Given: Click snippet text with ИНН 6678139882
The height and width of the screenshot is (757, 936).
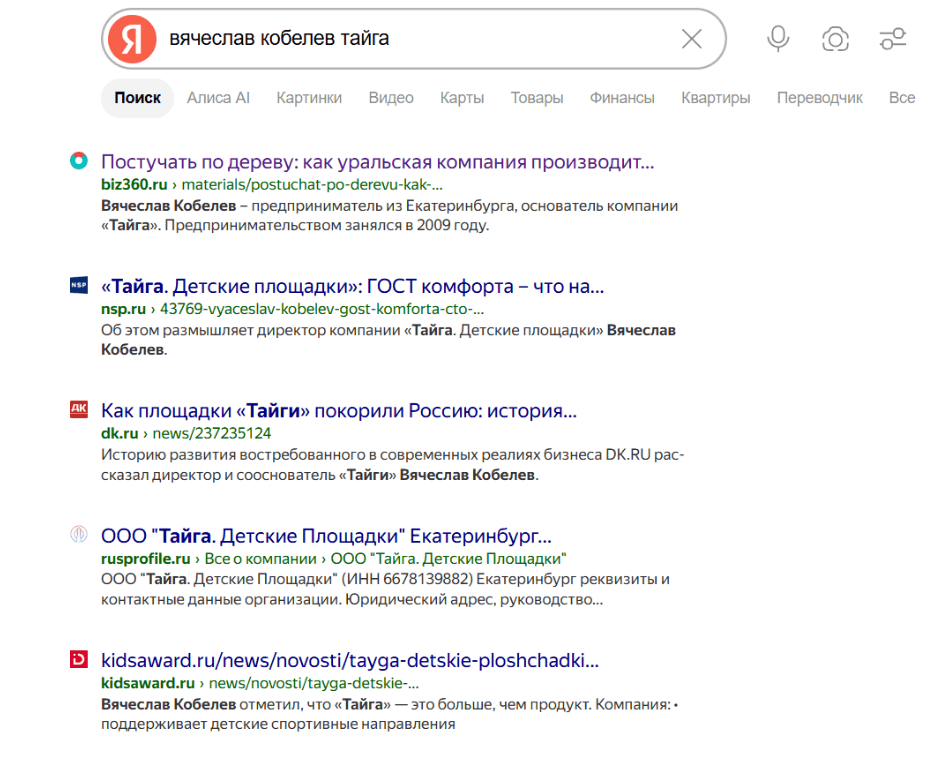Looking at the screenshot, I should pyautogui.click(x=385, y=589).
